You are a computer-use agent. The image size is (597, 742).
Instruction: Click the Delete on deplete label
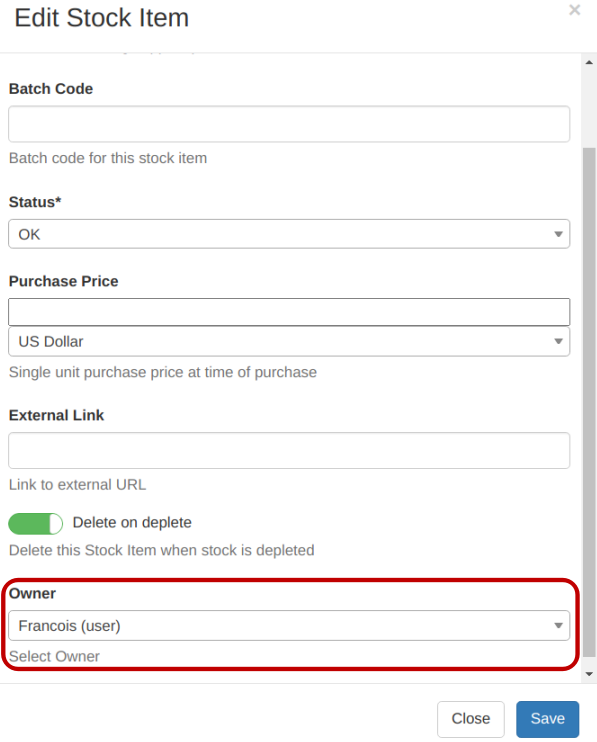click(x=132, y=522)
